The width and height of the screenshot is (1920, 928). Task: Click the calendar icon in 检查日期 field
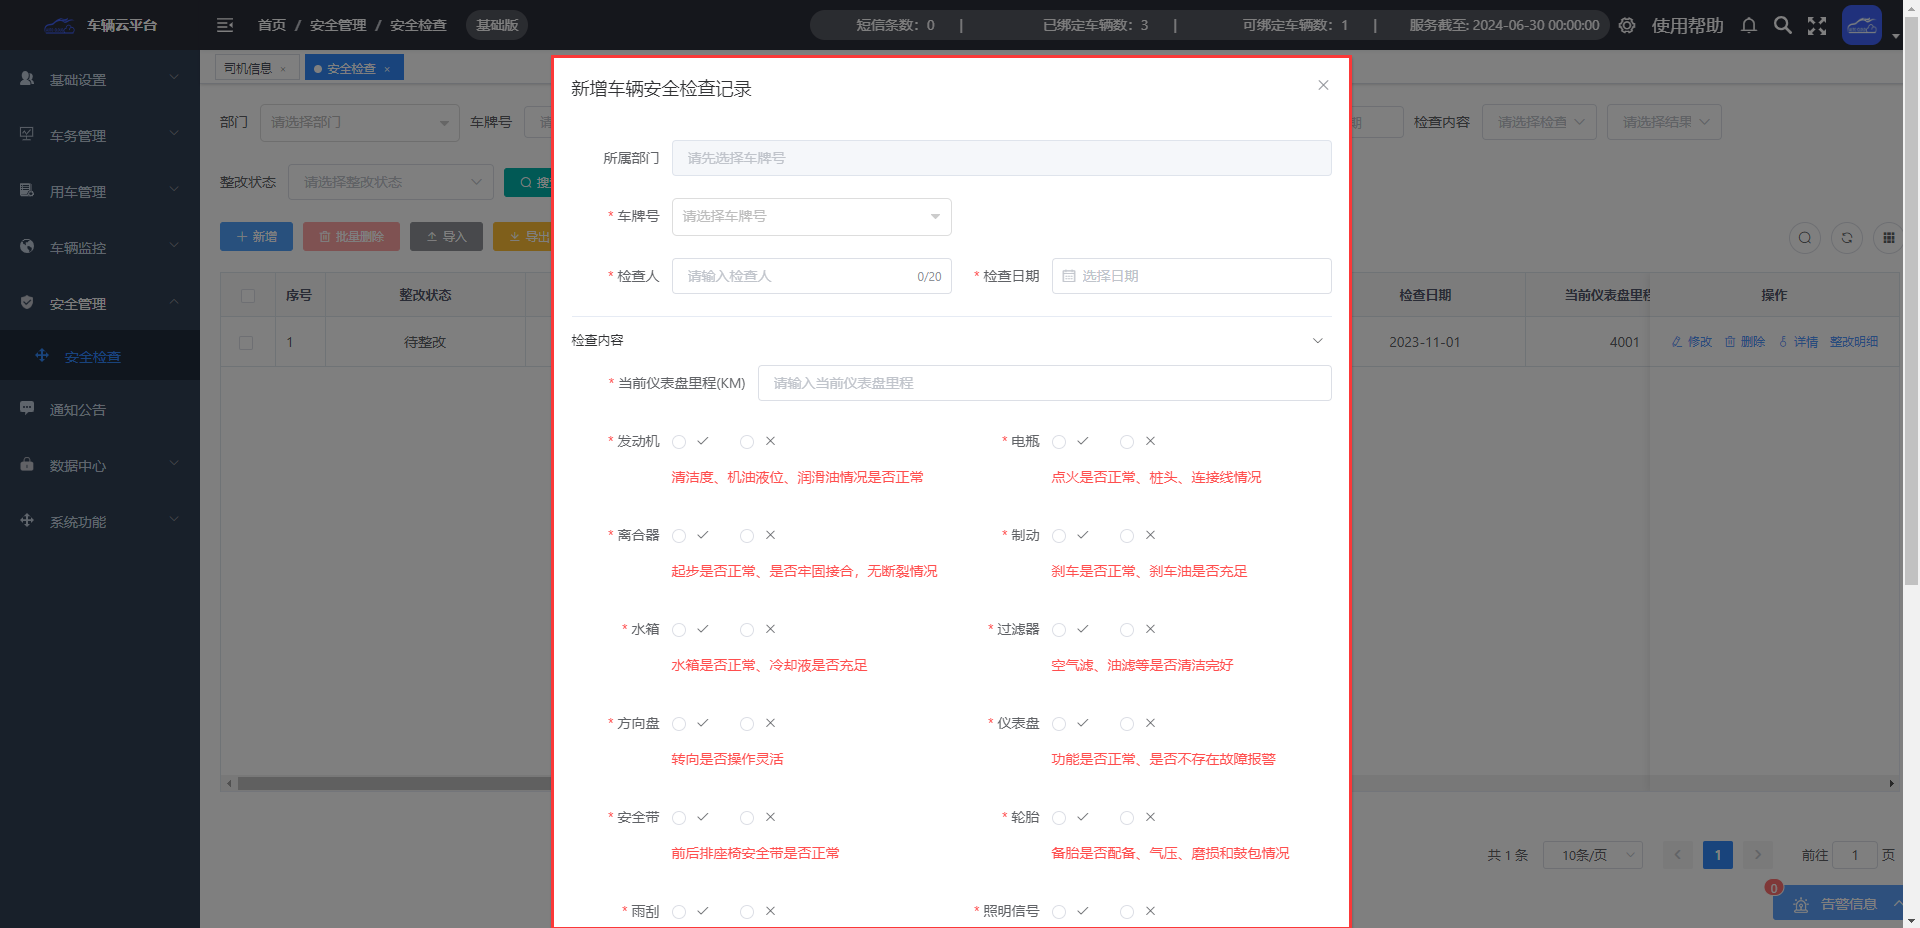pos(1069,276)
